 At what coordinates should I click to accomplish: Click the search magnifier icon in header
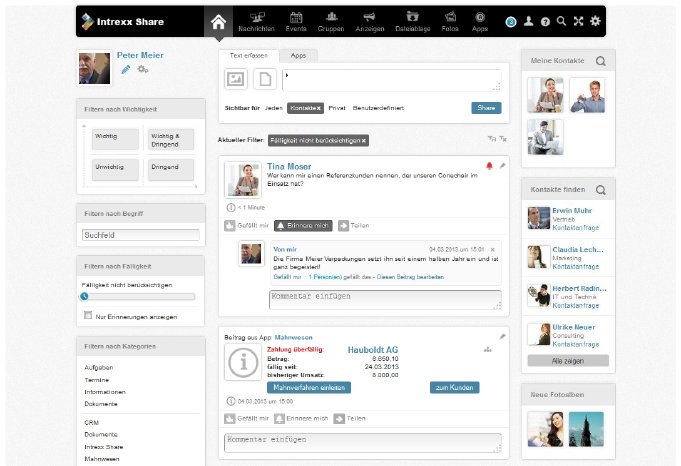[x=561, y=21]
